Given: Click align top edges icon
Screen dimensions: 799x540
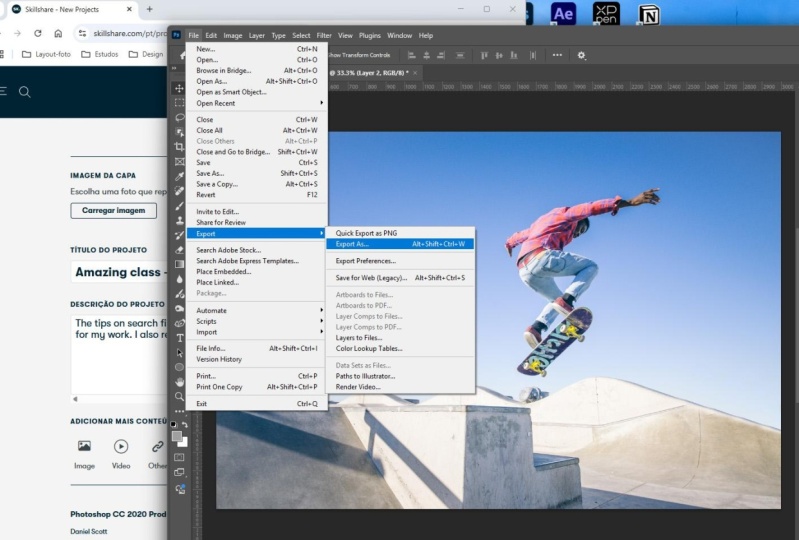Looking at the screenshot, I should (x=484, y=55).
